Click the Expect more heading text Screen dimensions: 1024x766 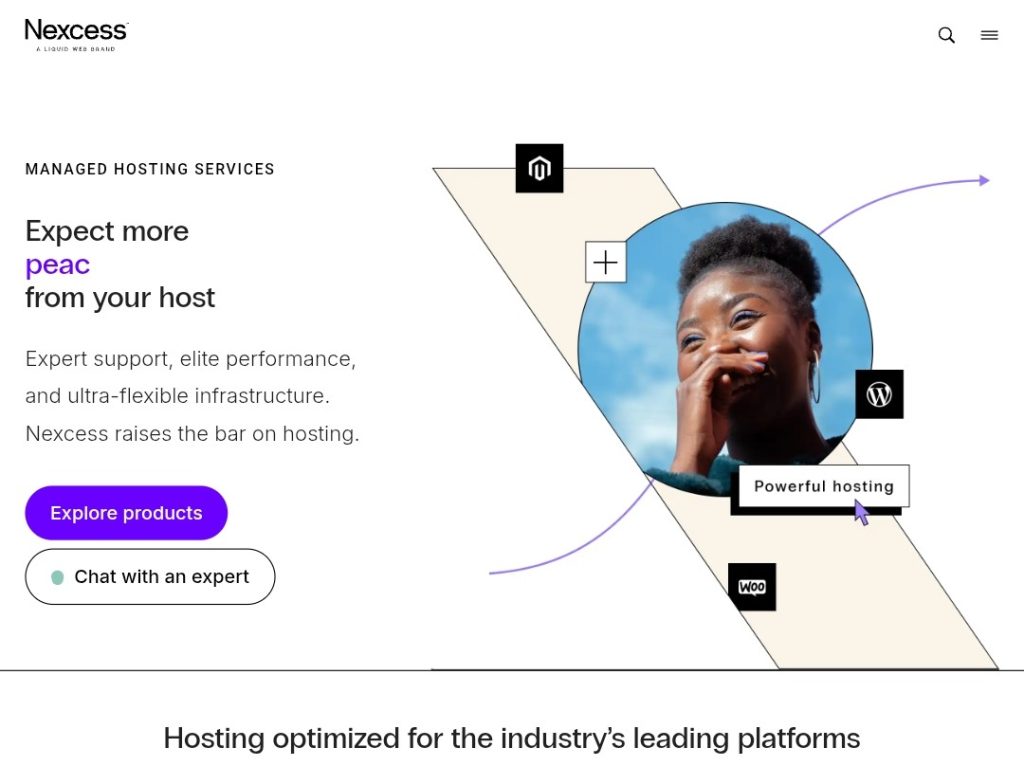pyautogui.click(x=107, y=231)
